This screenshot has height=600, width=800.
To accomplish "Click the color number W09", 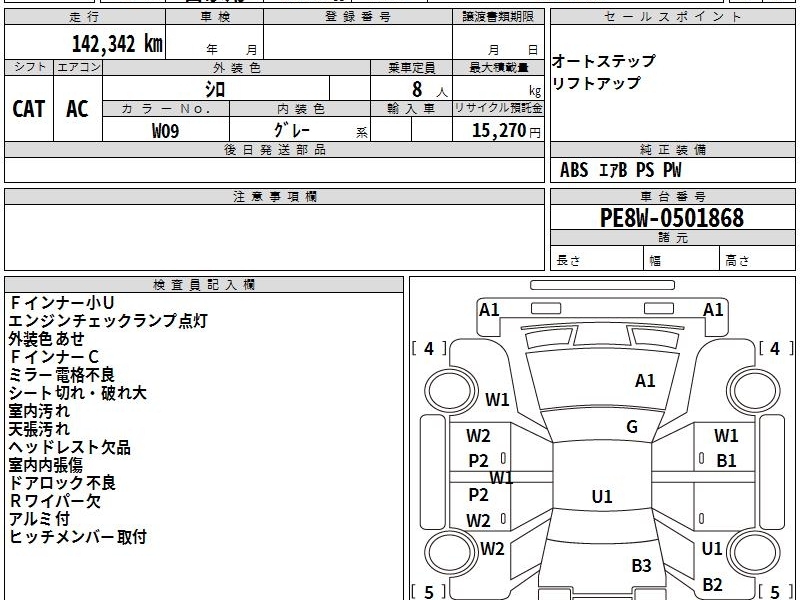I will pyautogui.click(x=165, y=131).
